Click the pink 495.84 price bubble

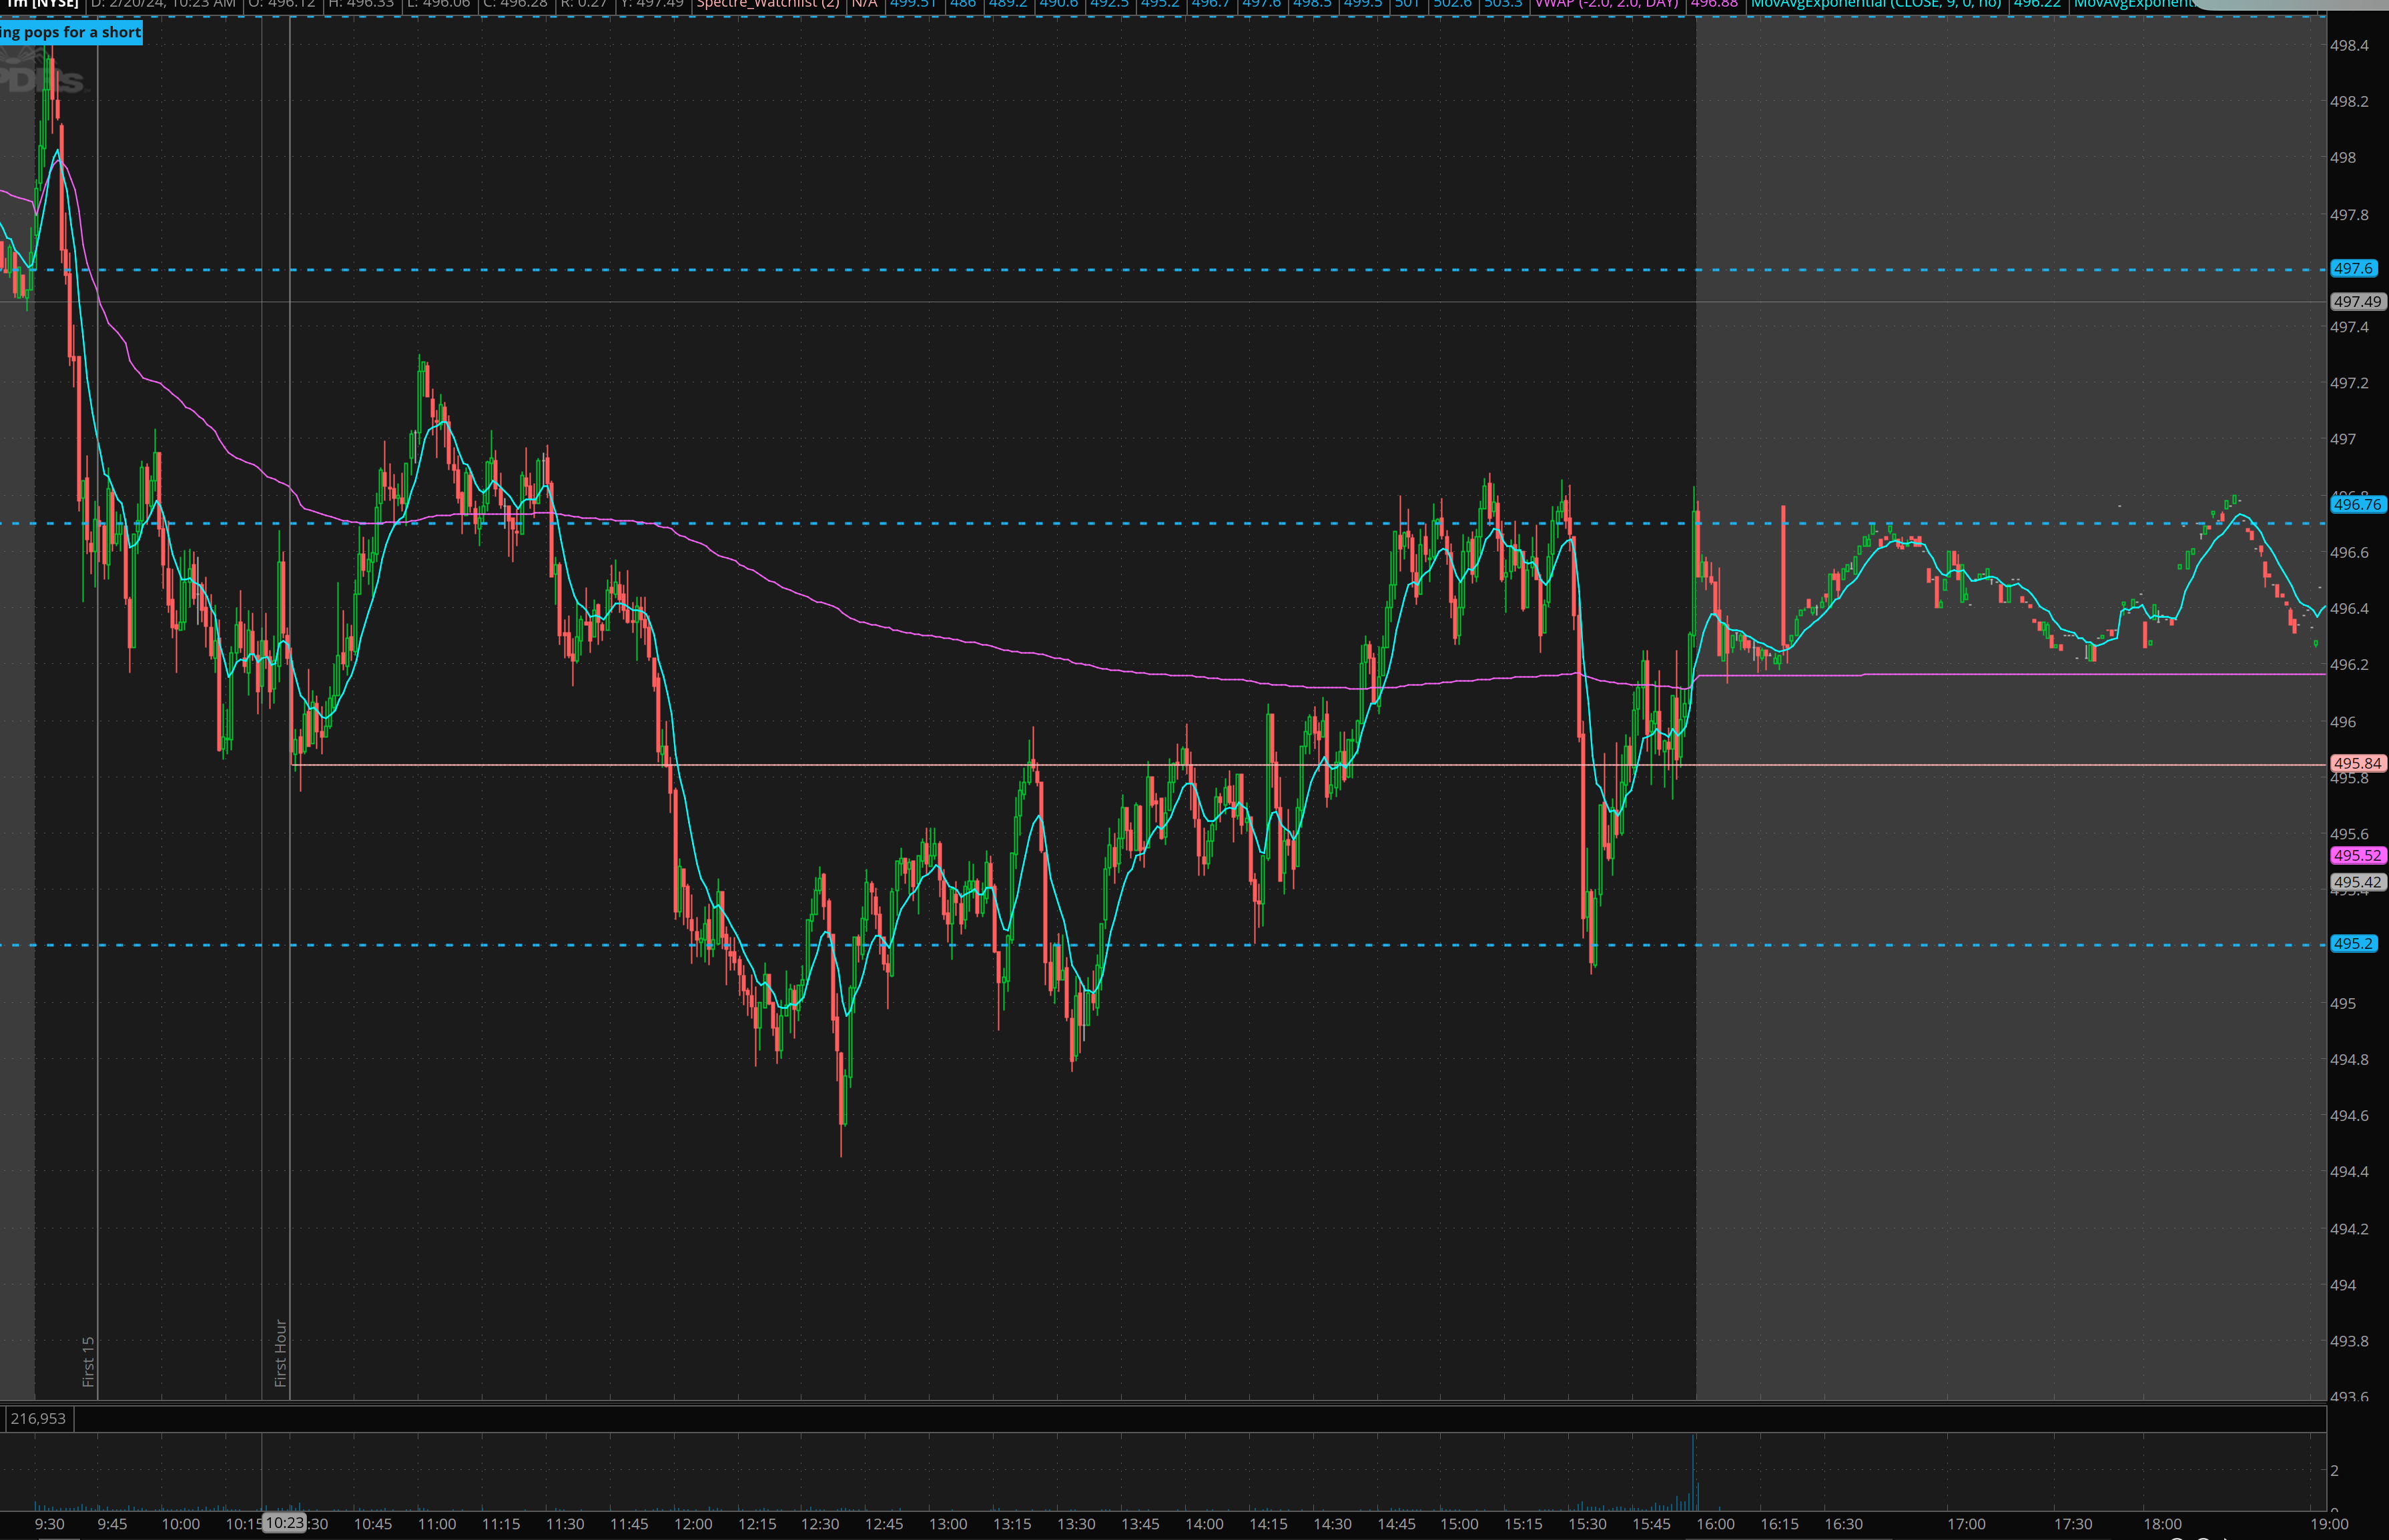(x=2357, y=763)
